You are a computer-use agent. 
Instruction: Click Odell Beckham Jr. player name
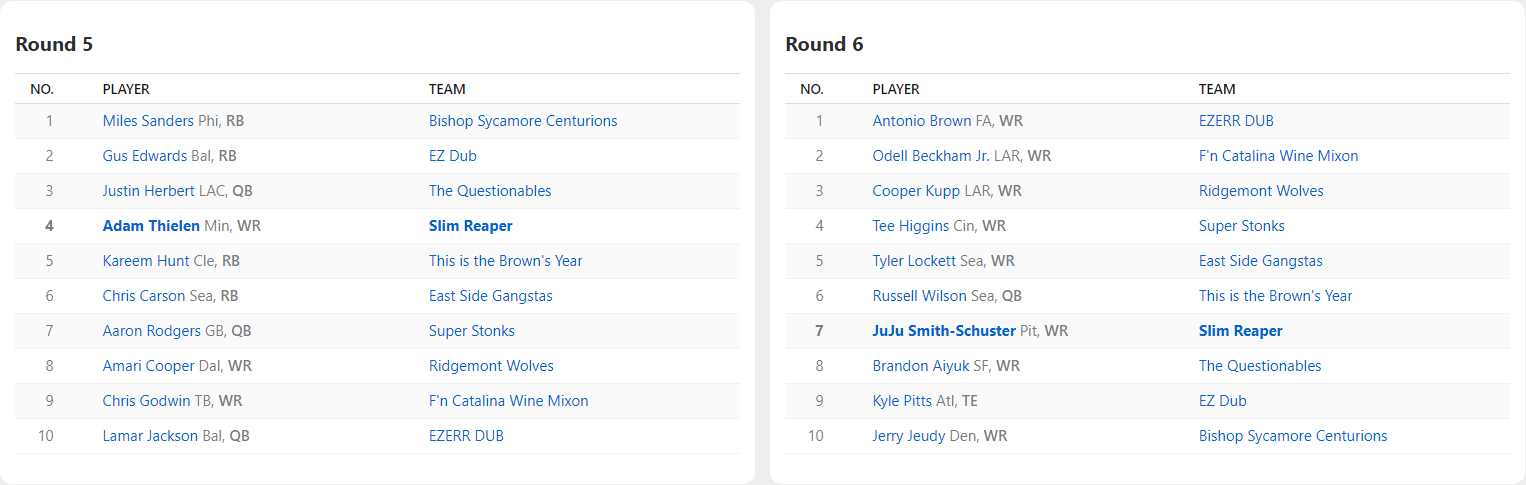tap(930, 156)
